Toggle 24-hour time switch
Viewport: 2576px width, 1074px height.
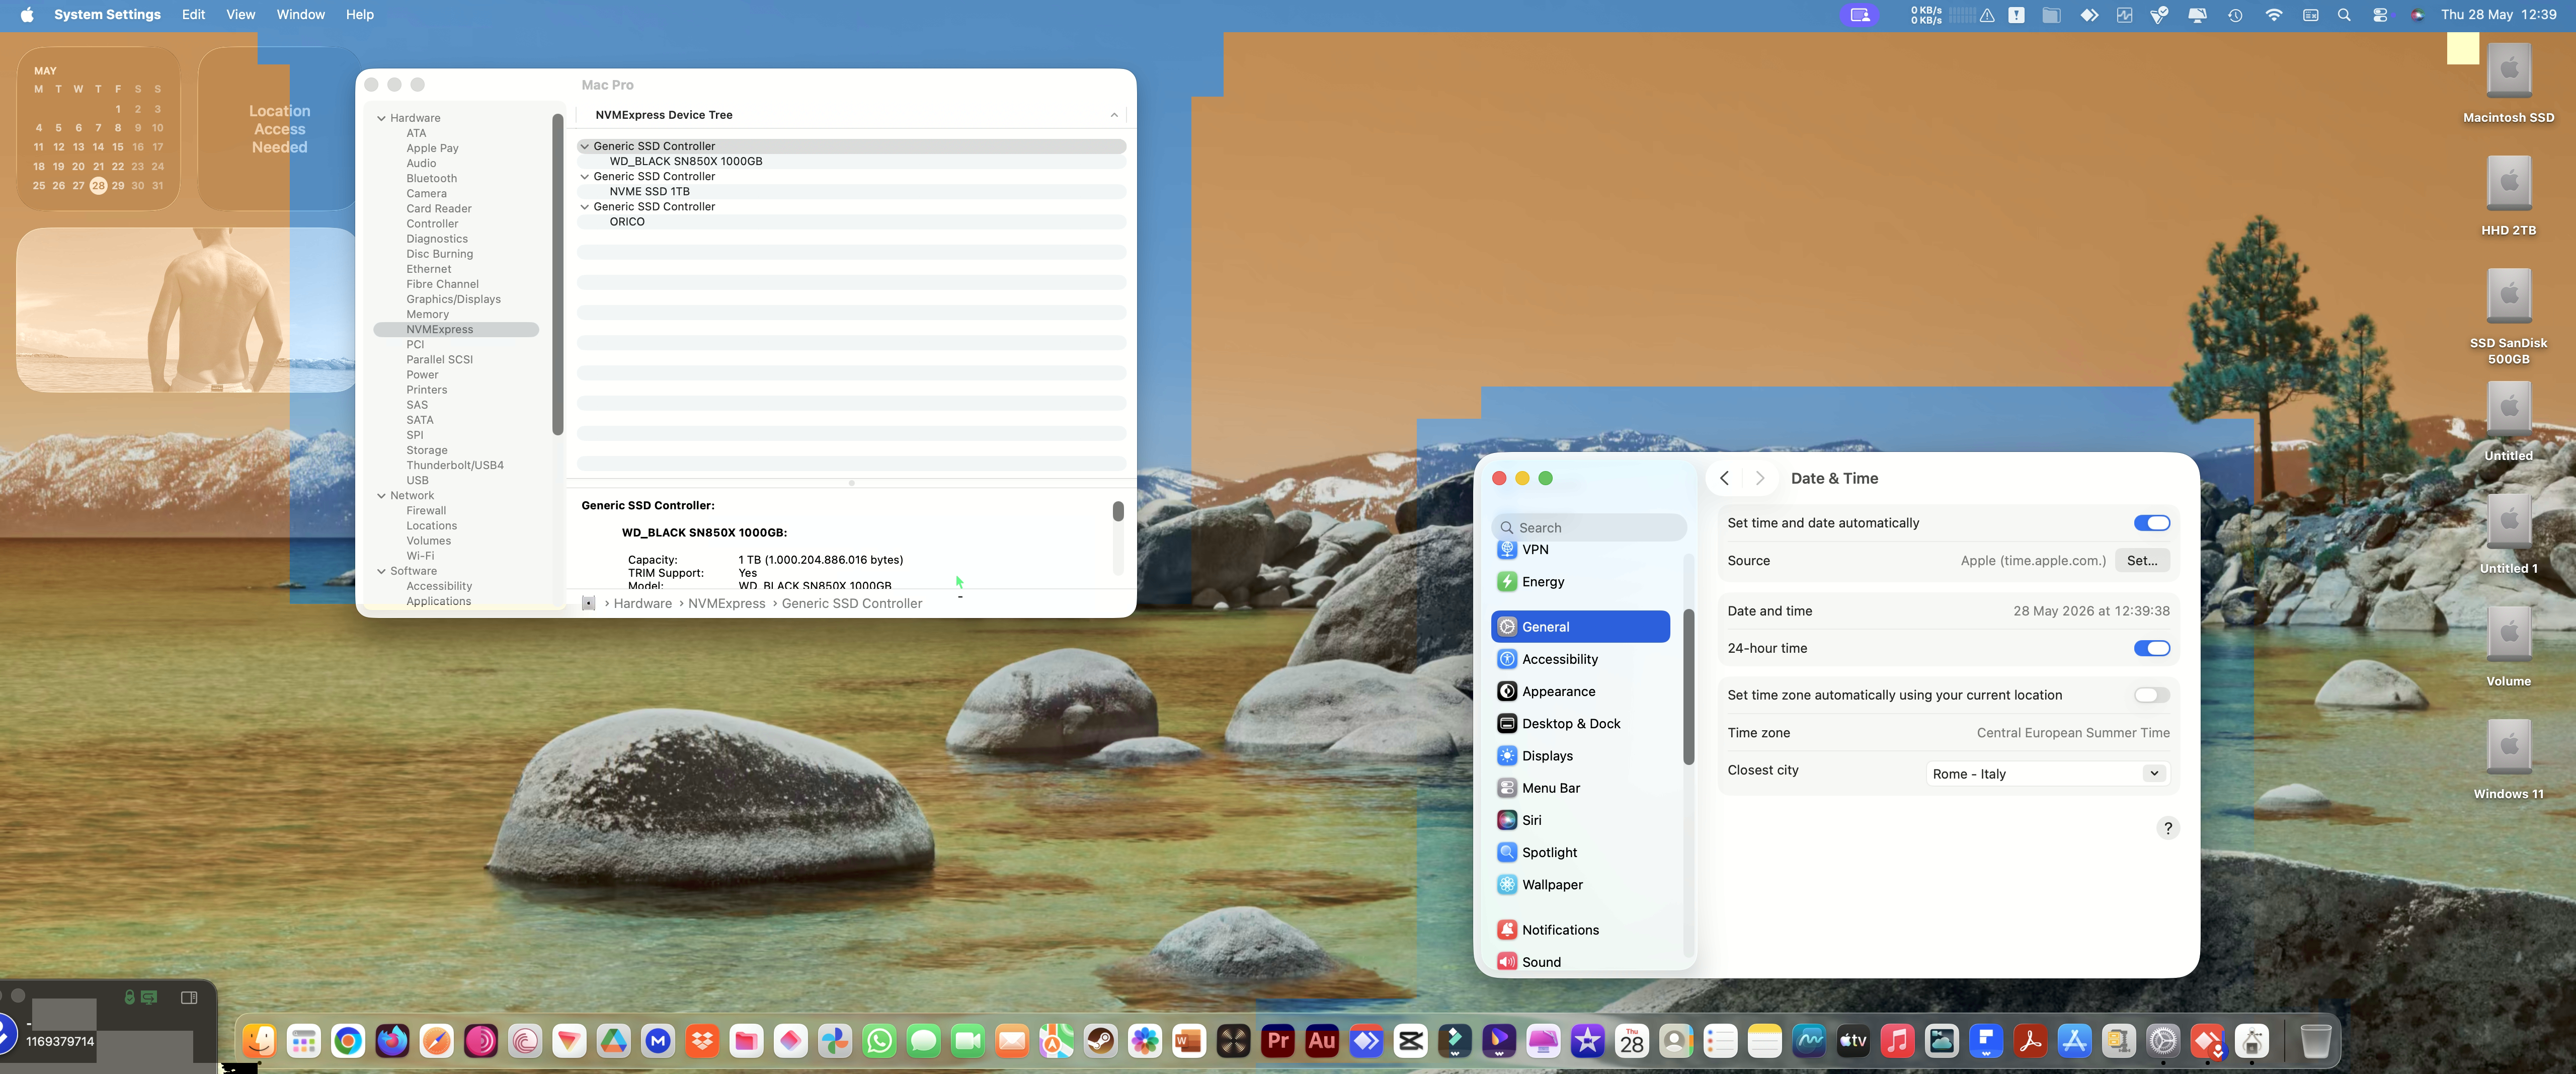click(x=2151, y=648)
